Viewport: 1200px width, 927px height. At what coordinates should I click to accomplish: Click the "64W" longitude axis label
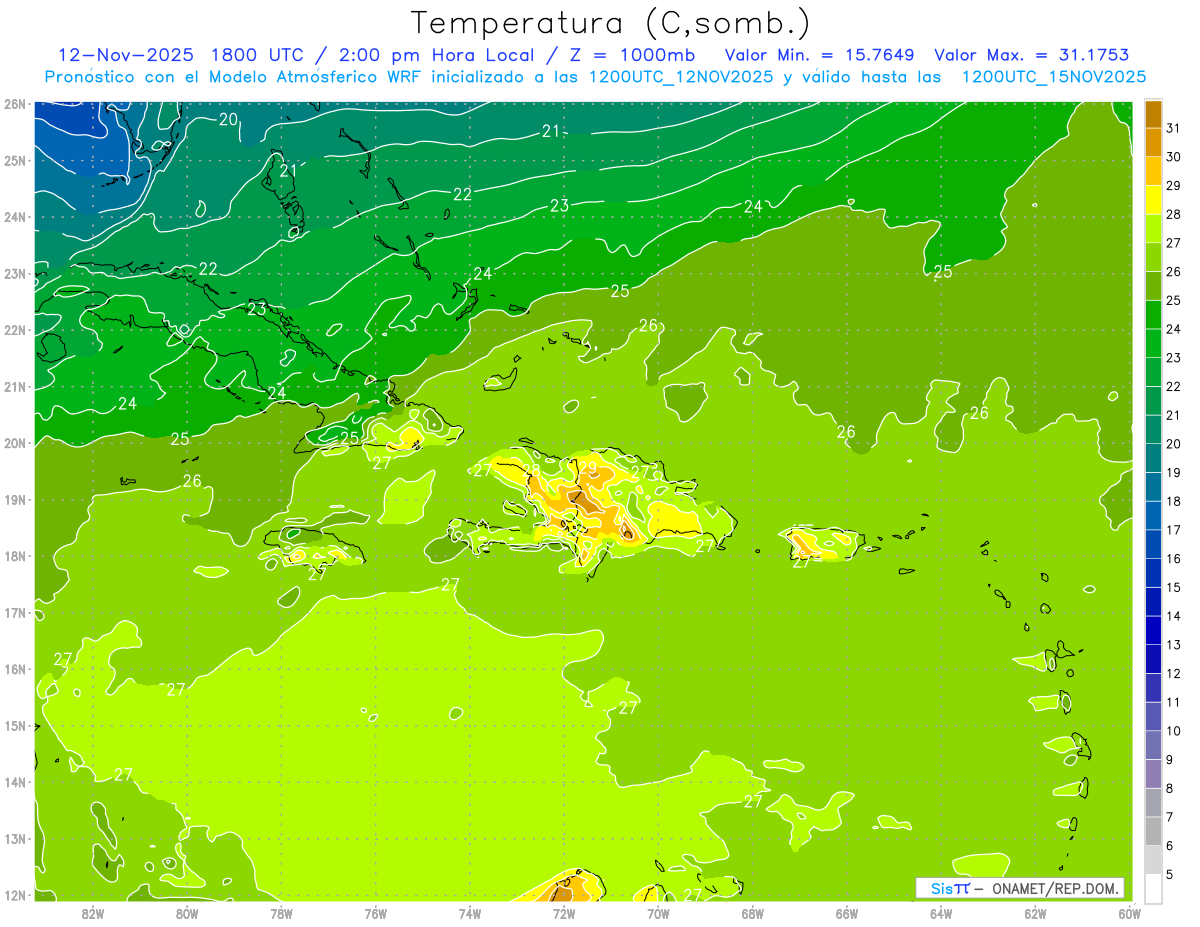(941, 913)
